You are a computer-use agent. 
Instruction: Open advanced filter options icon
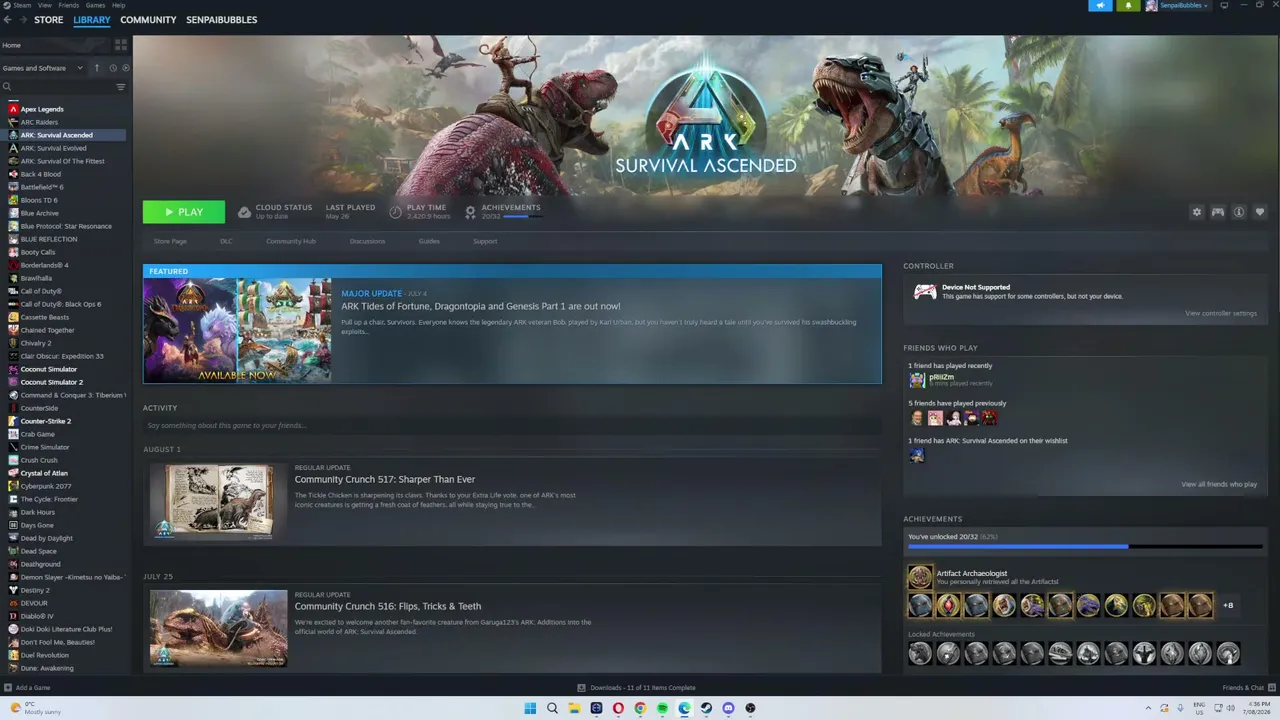121,87
